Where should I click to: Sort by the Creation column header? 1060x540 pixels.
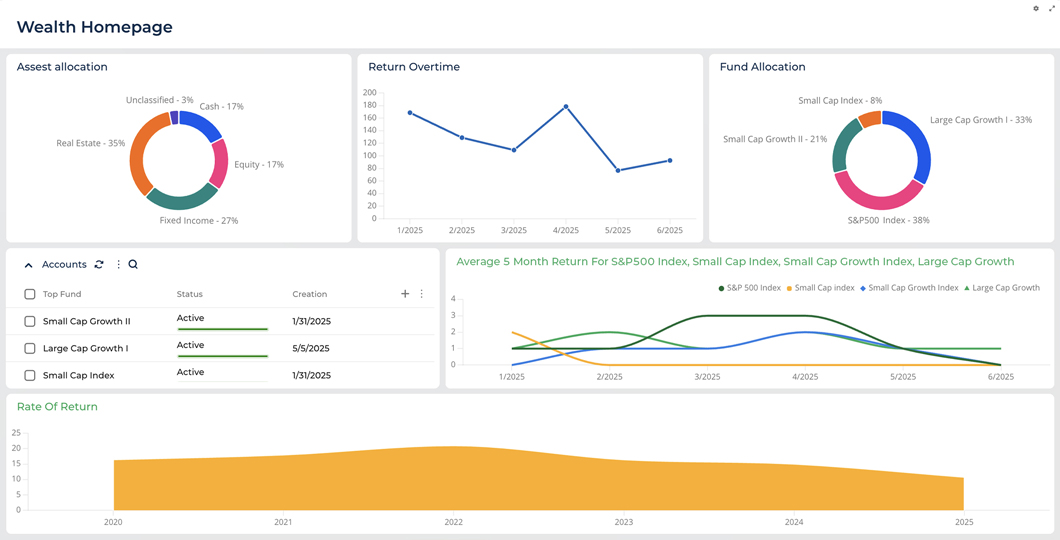click(309, 295)
